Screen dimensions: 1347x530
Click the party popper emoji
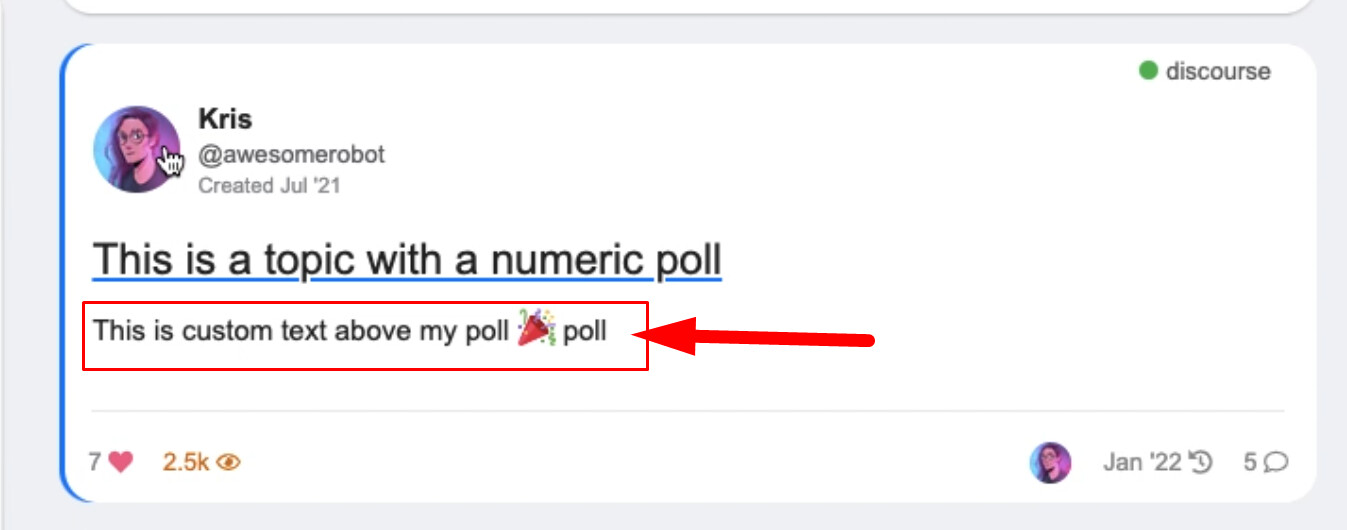pyautogui.click(x=536, y=329)
